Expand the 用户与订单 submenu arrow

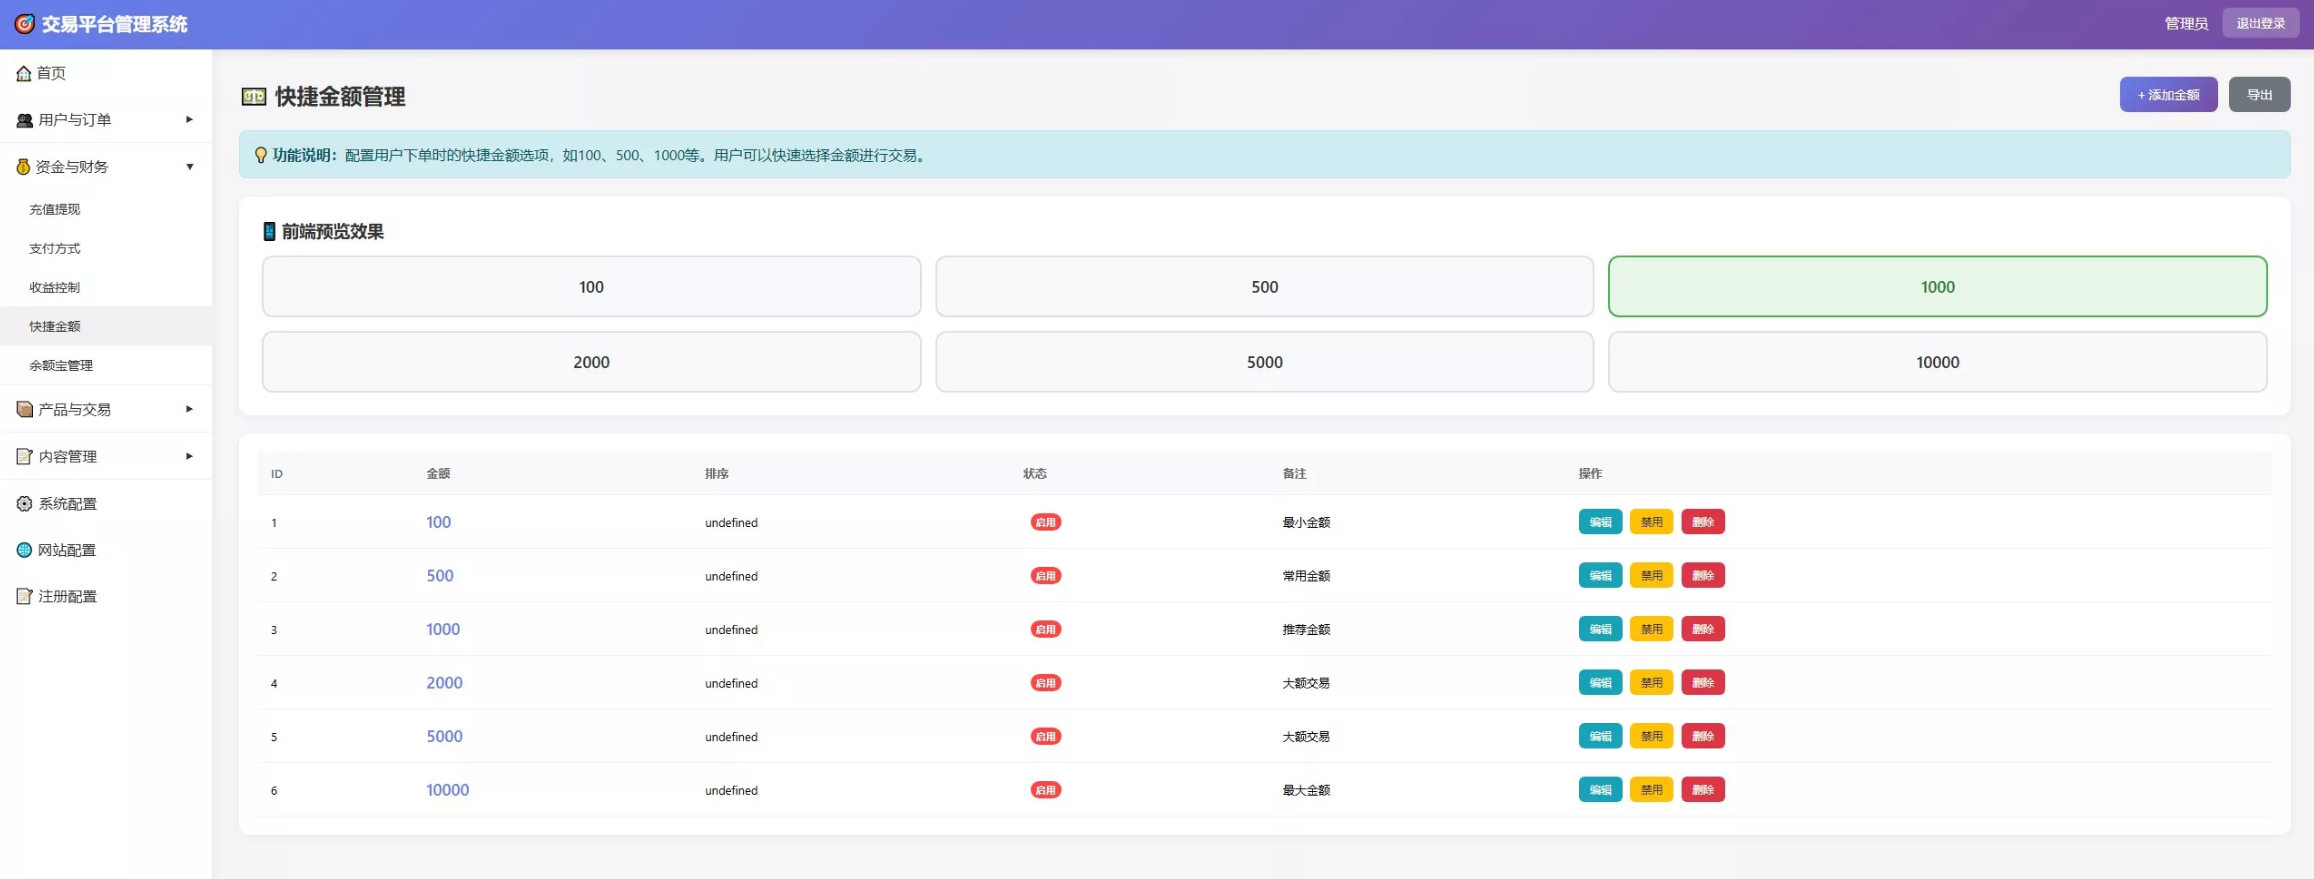point(189,120)
